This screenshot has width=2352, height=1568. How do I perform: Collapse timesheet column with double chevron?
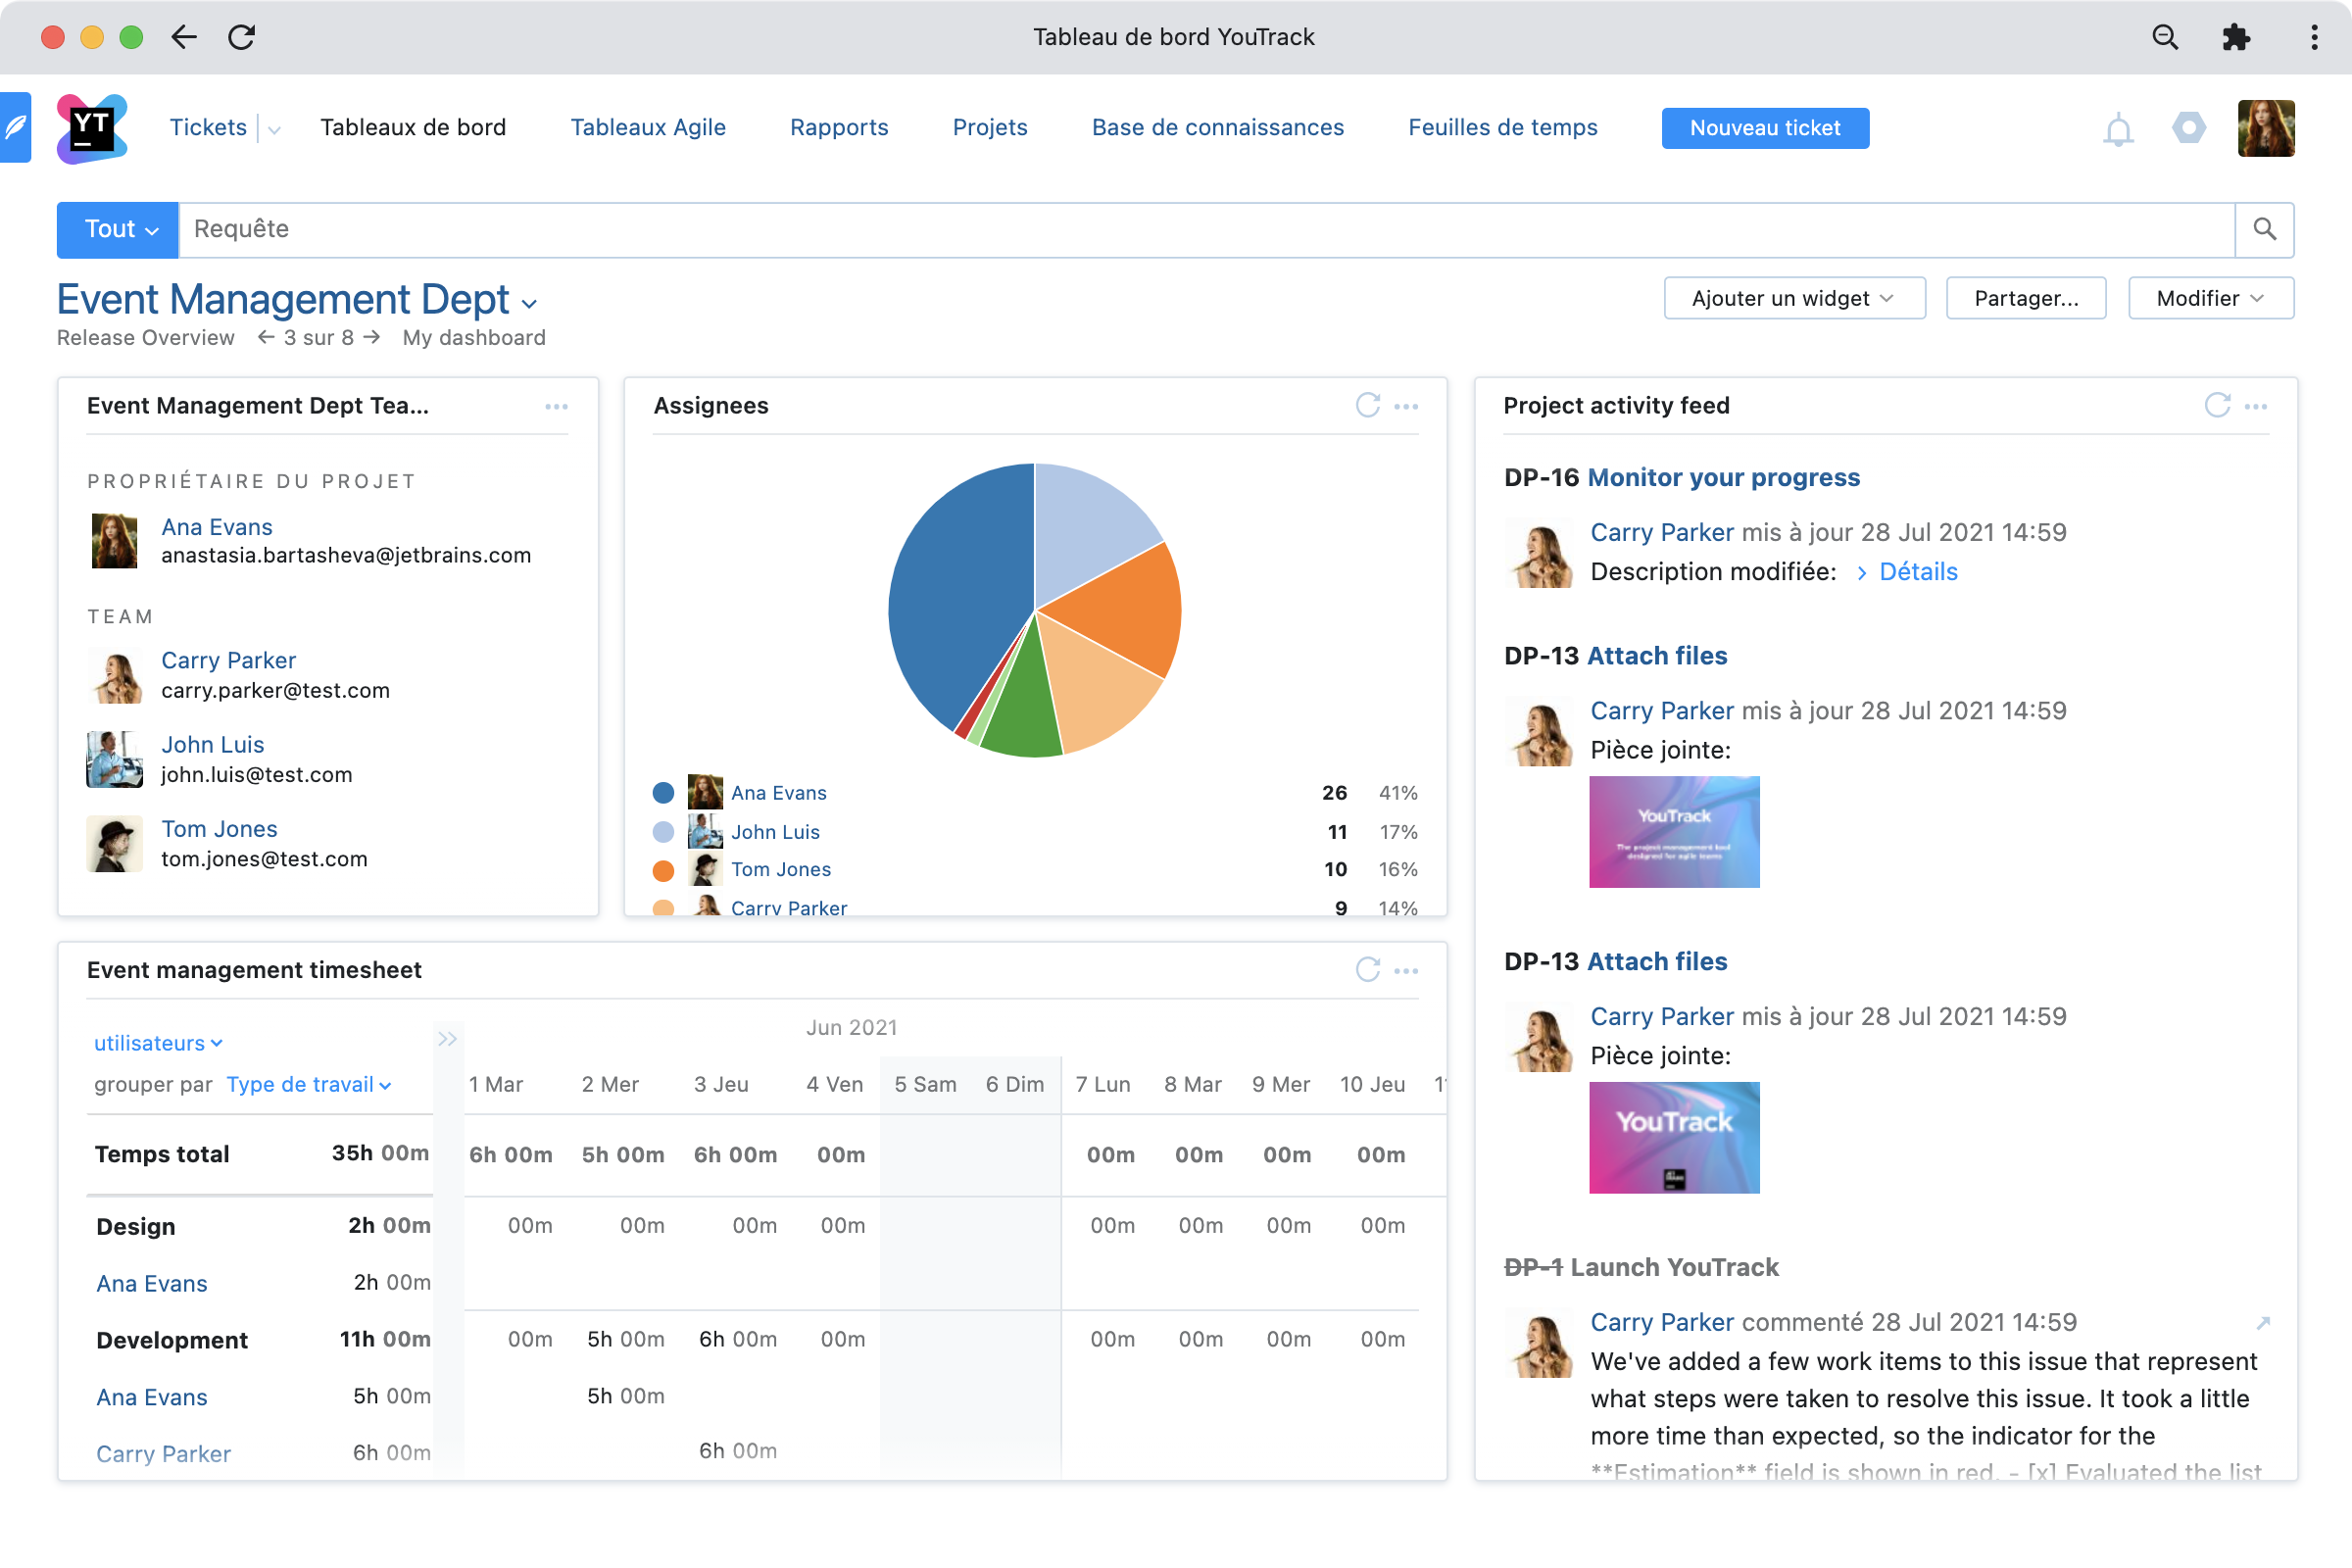coord(447,1039)
